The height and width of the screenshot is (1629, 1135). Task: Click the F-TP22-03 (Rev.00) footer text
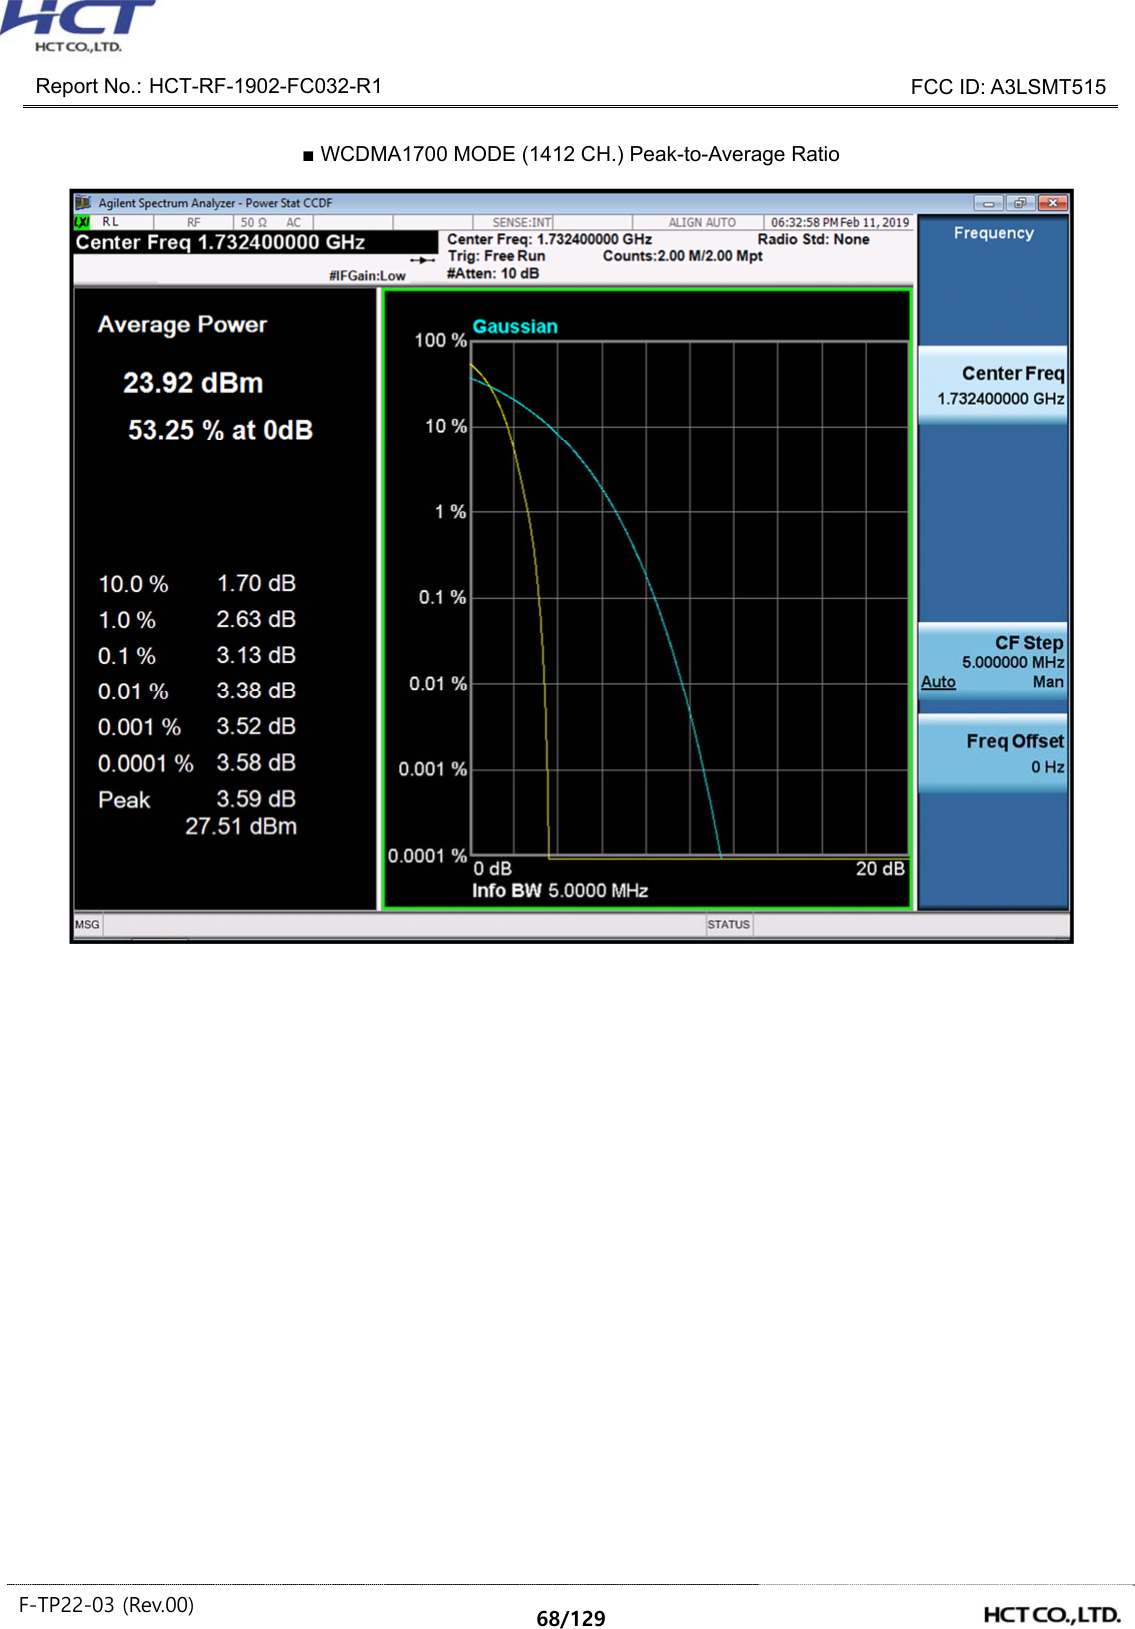point(106,1605)
